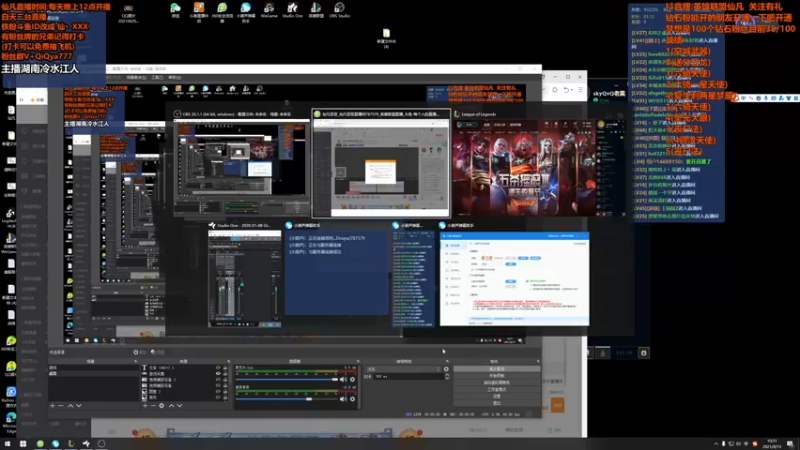This screenshot has height=450, width=800.
Task: Open source properties gear in Sources panel
Action: pos(162,406)
